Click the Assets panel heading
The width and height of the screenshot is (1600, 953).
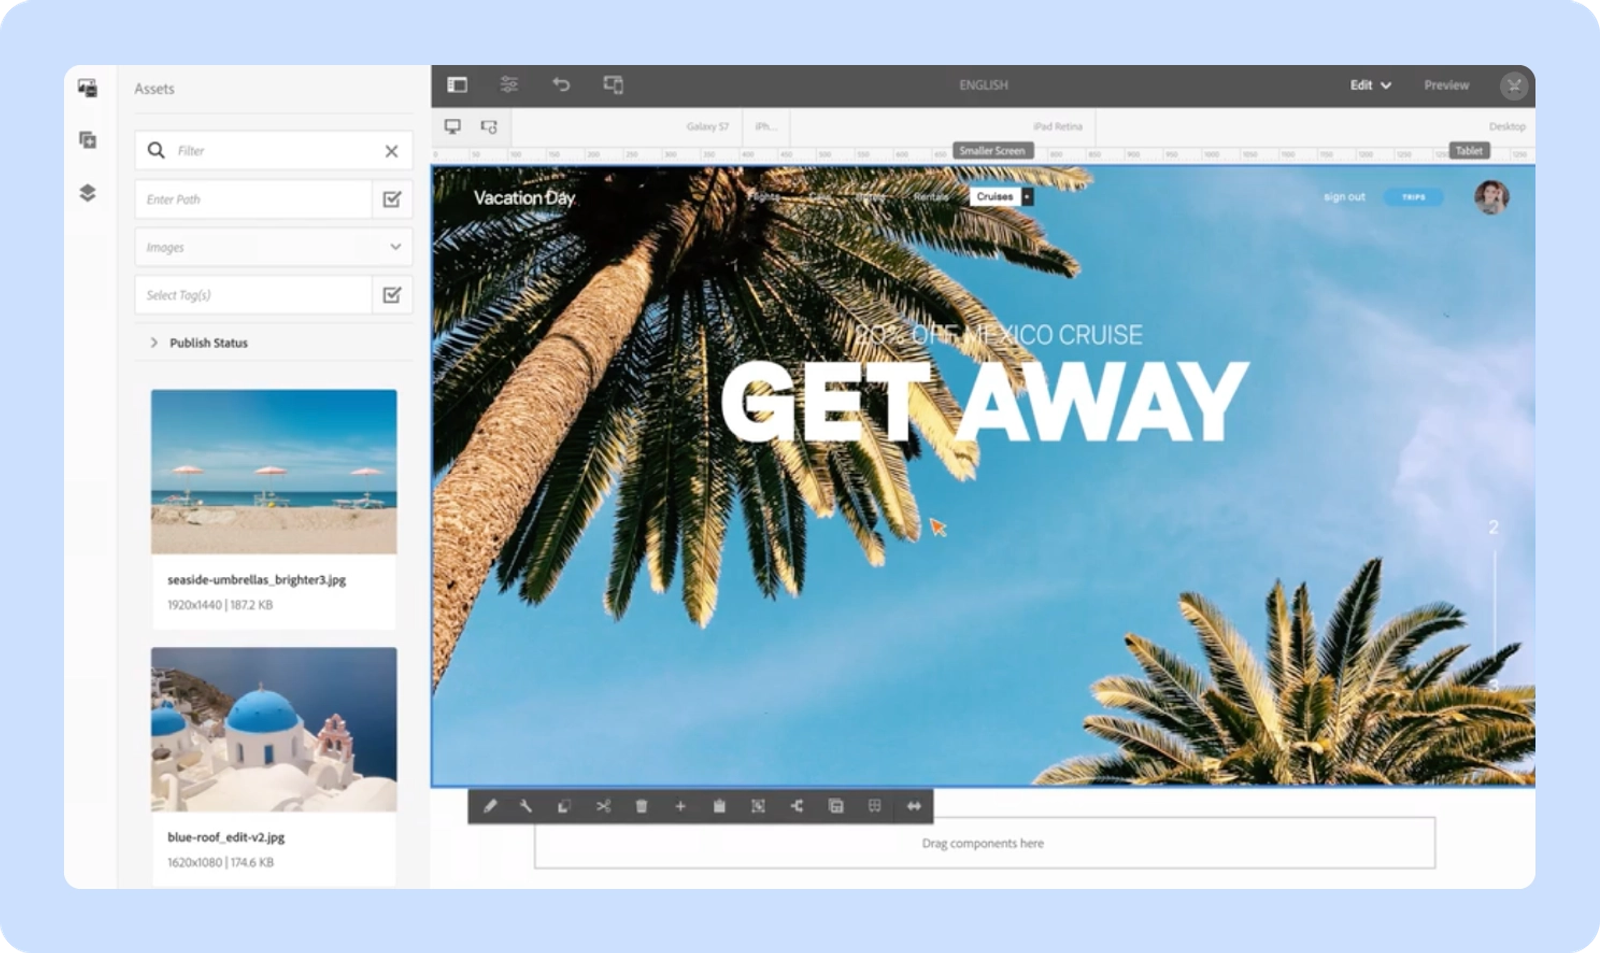tap(154, 89)
